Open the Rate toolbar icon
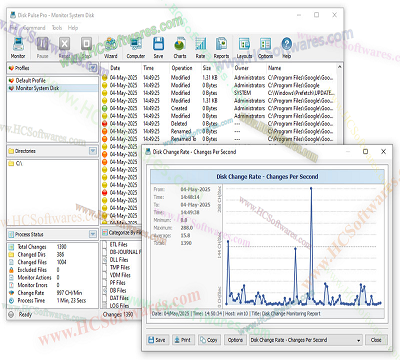 [200, 47]
